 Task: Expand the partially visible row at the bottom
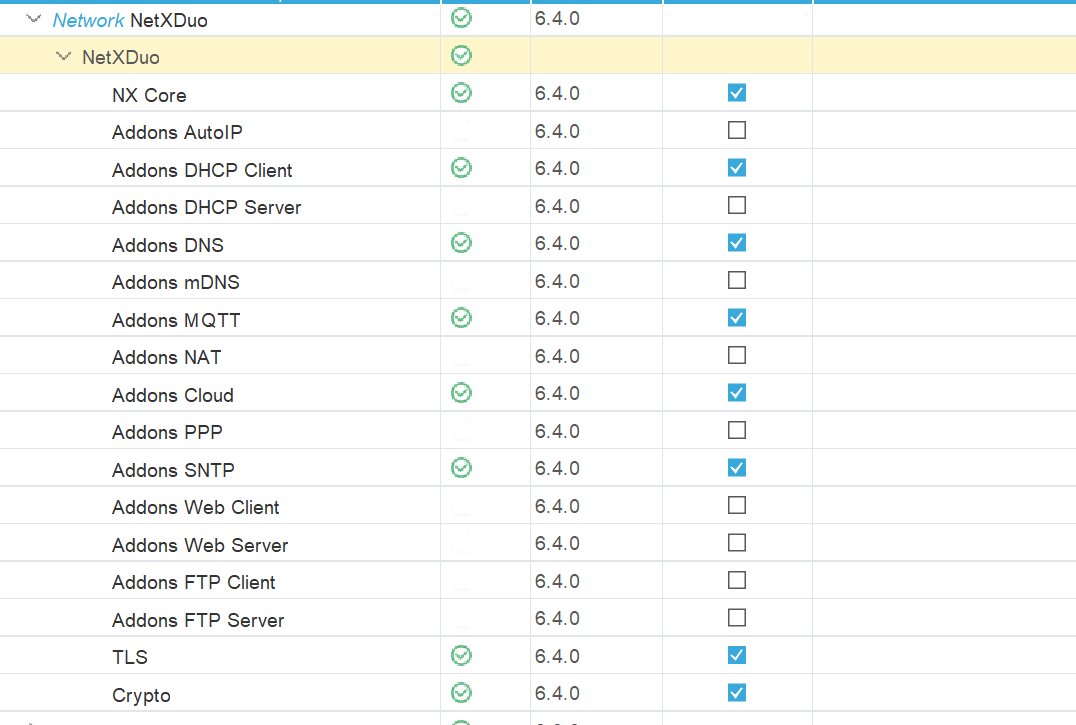33,719
